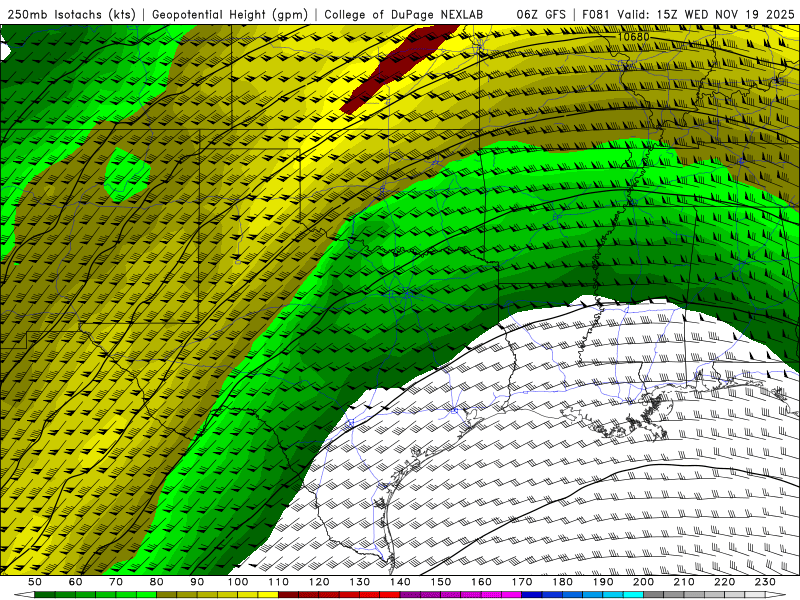Click the 10680 height contour label
This screenshot has width=800, height=600.
tap(633, 37)
